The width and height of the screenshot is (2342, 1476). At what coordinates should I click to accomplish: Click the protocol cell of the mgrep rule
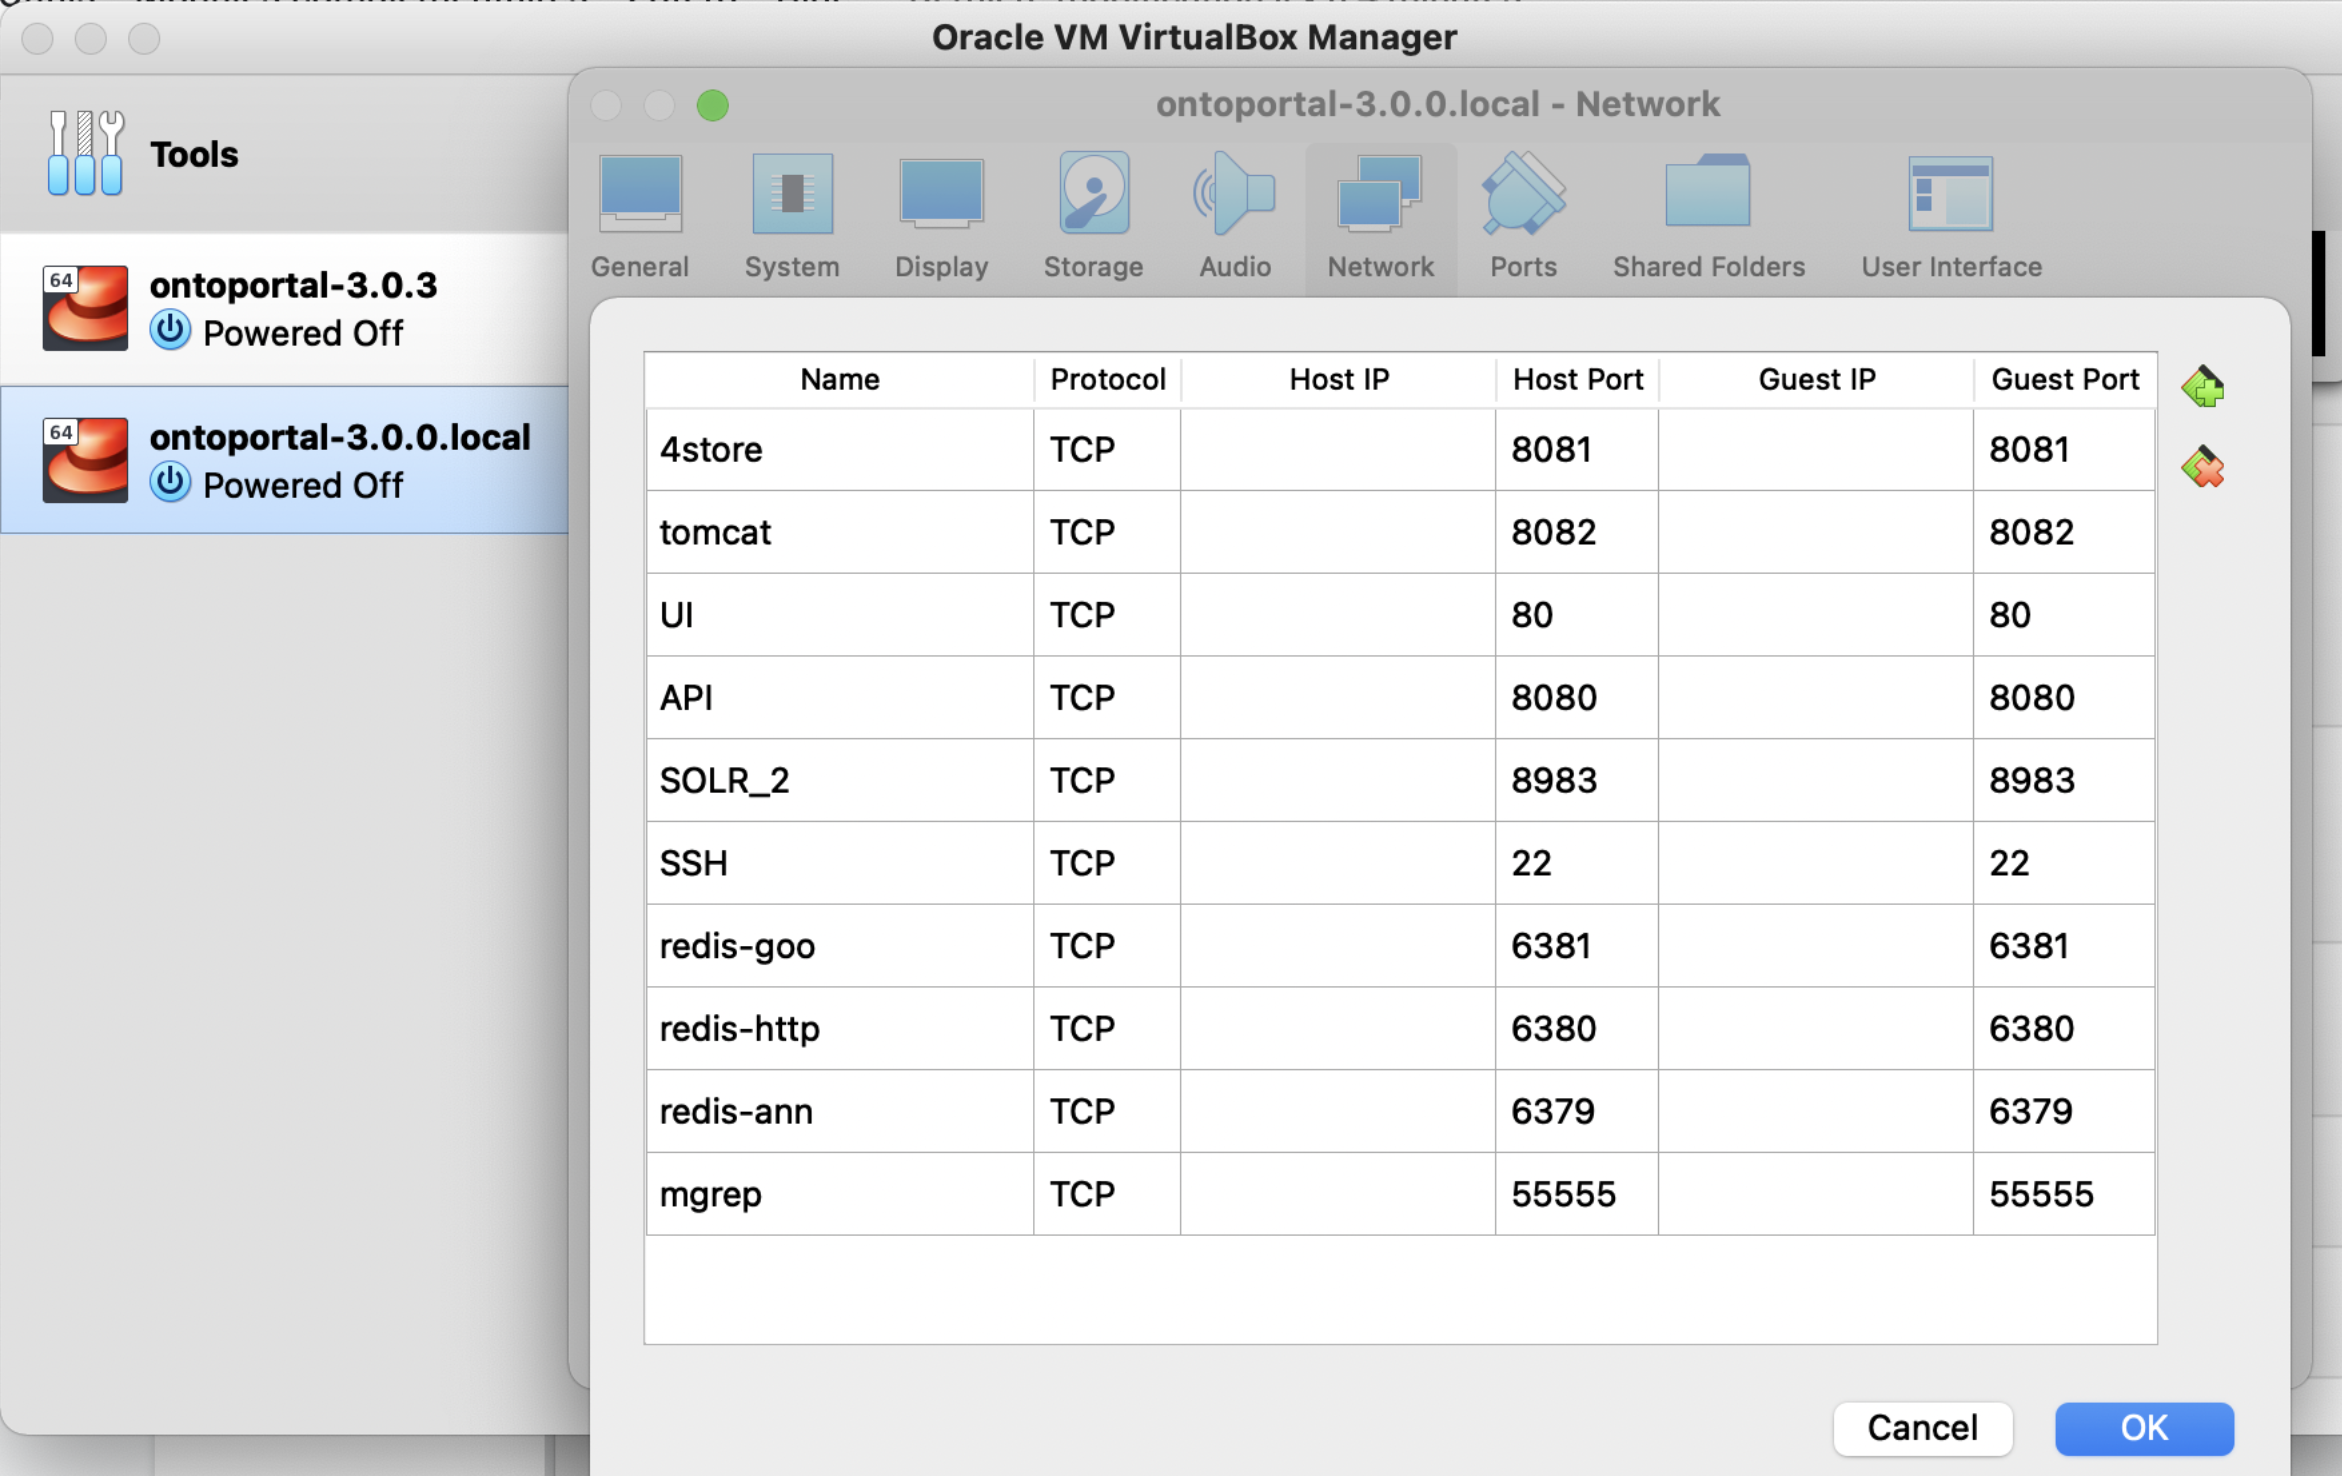pos(1107,1194)
